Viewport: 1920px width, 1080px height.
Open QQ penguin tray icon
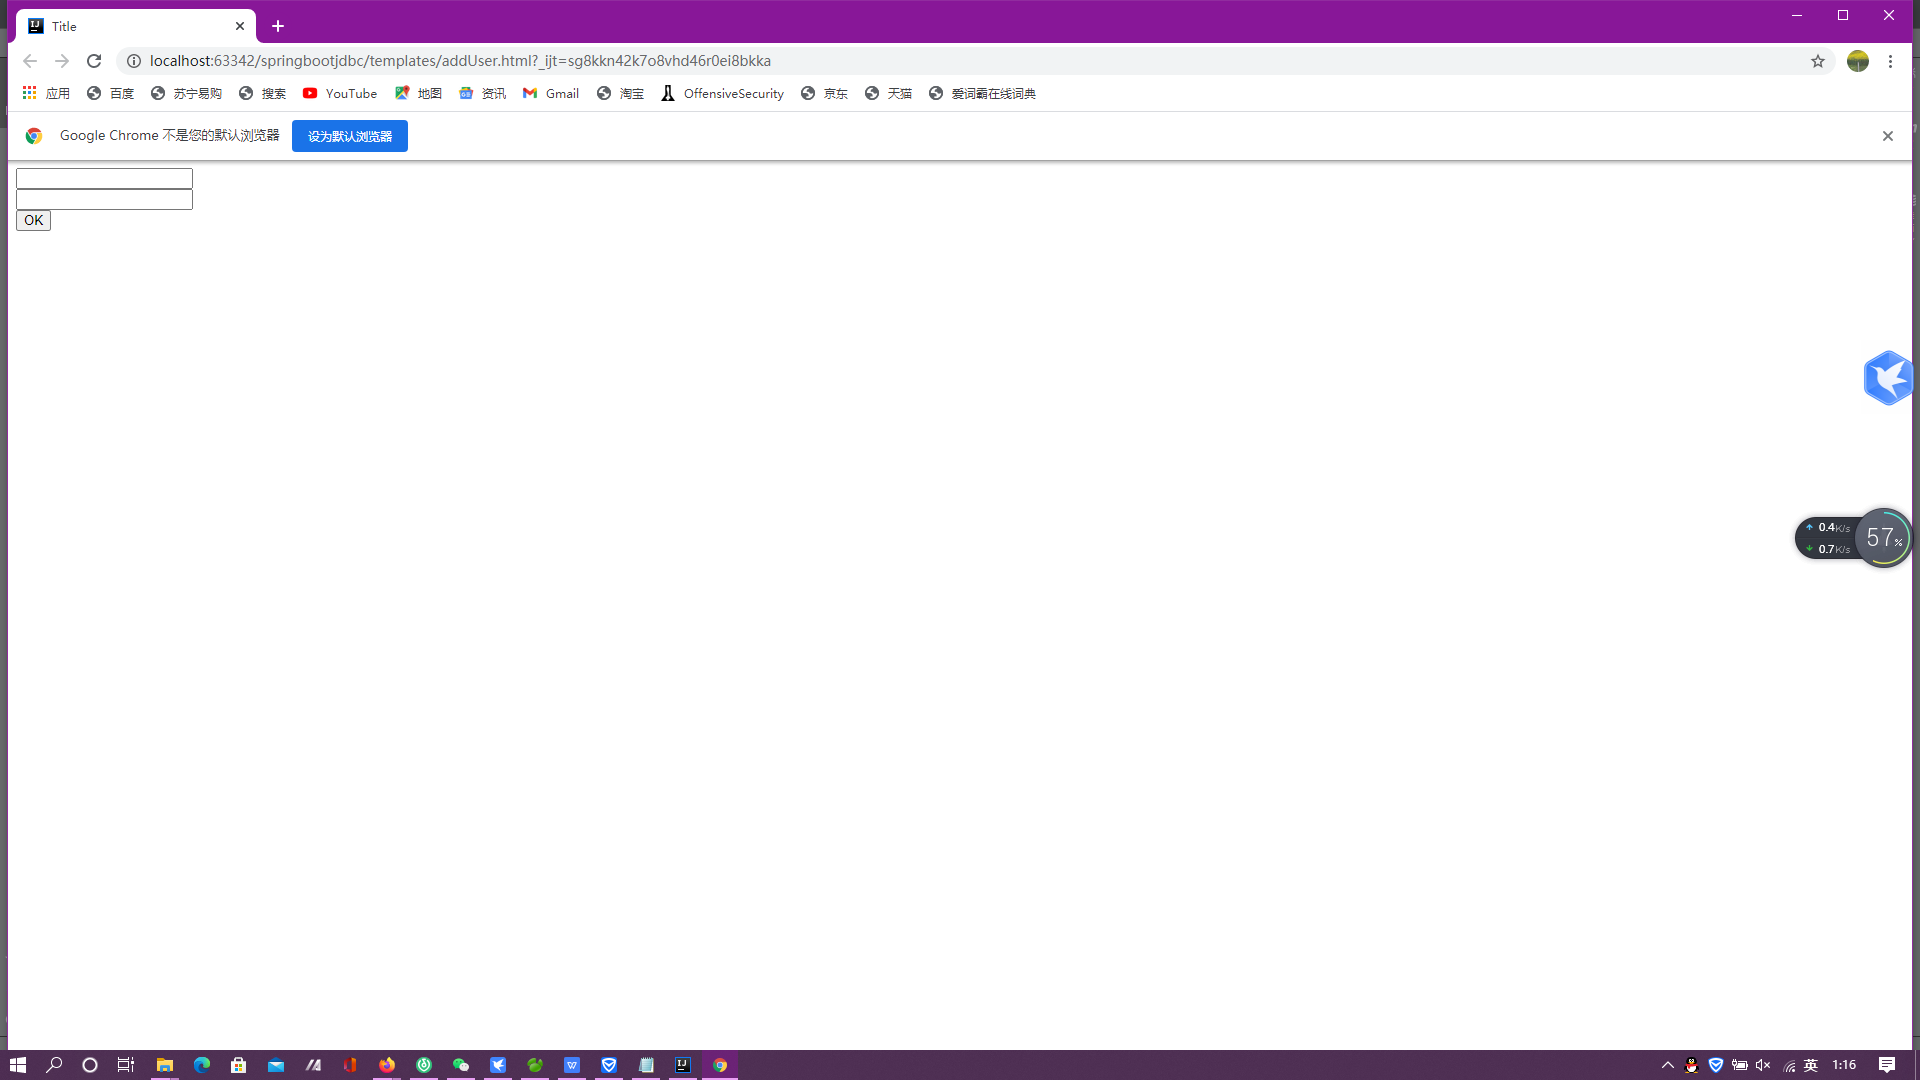(x=1692, y=1065)
